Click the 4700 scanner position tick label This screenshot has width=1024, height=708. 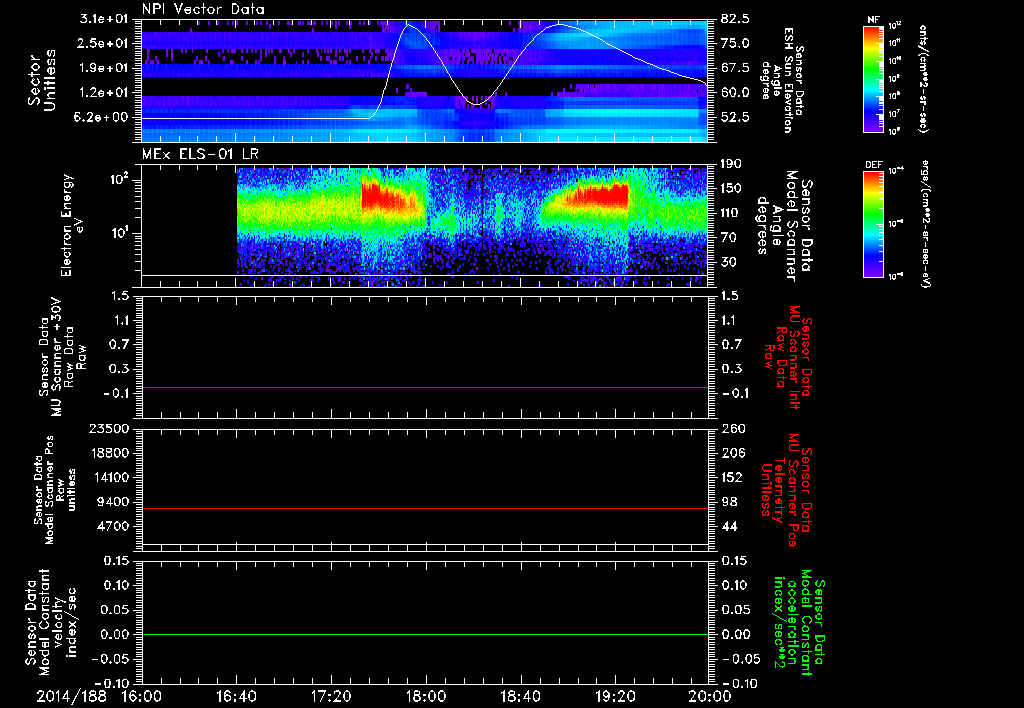[114, 527]
